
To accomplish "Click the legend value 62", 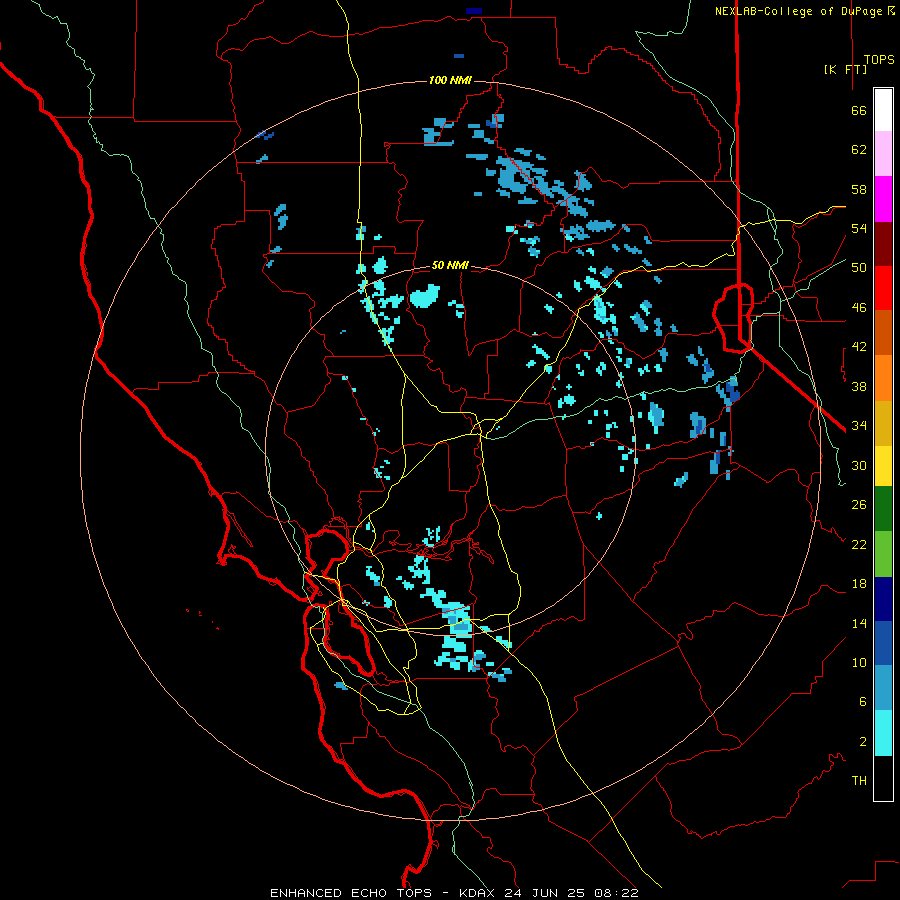I will (859, 150).
